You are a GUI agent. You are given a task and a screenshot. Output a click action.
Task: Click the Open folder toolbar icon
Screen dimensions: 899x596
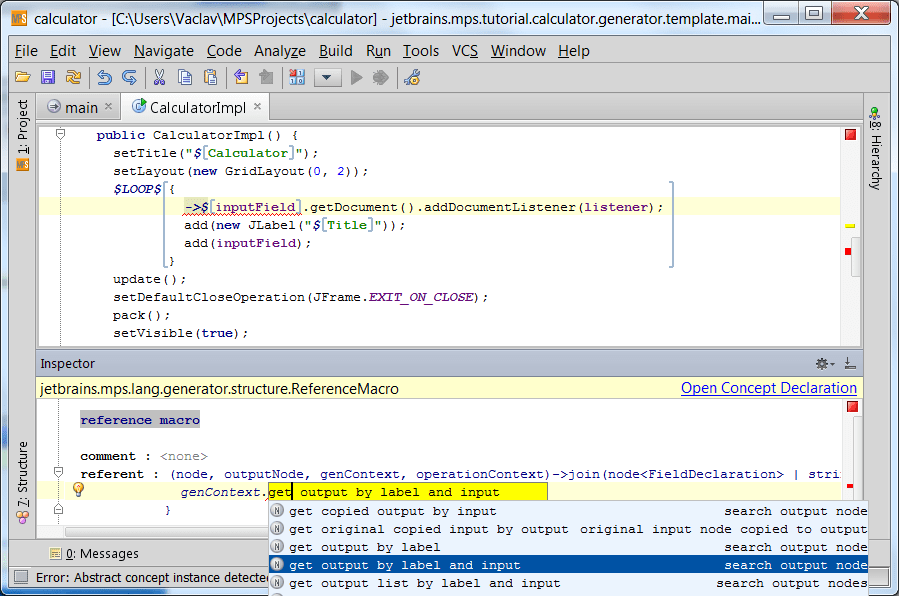(x=22, y=77)
